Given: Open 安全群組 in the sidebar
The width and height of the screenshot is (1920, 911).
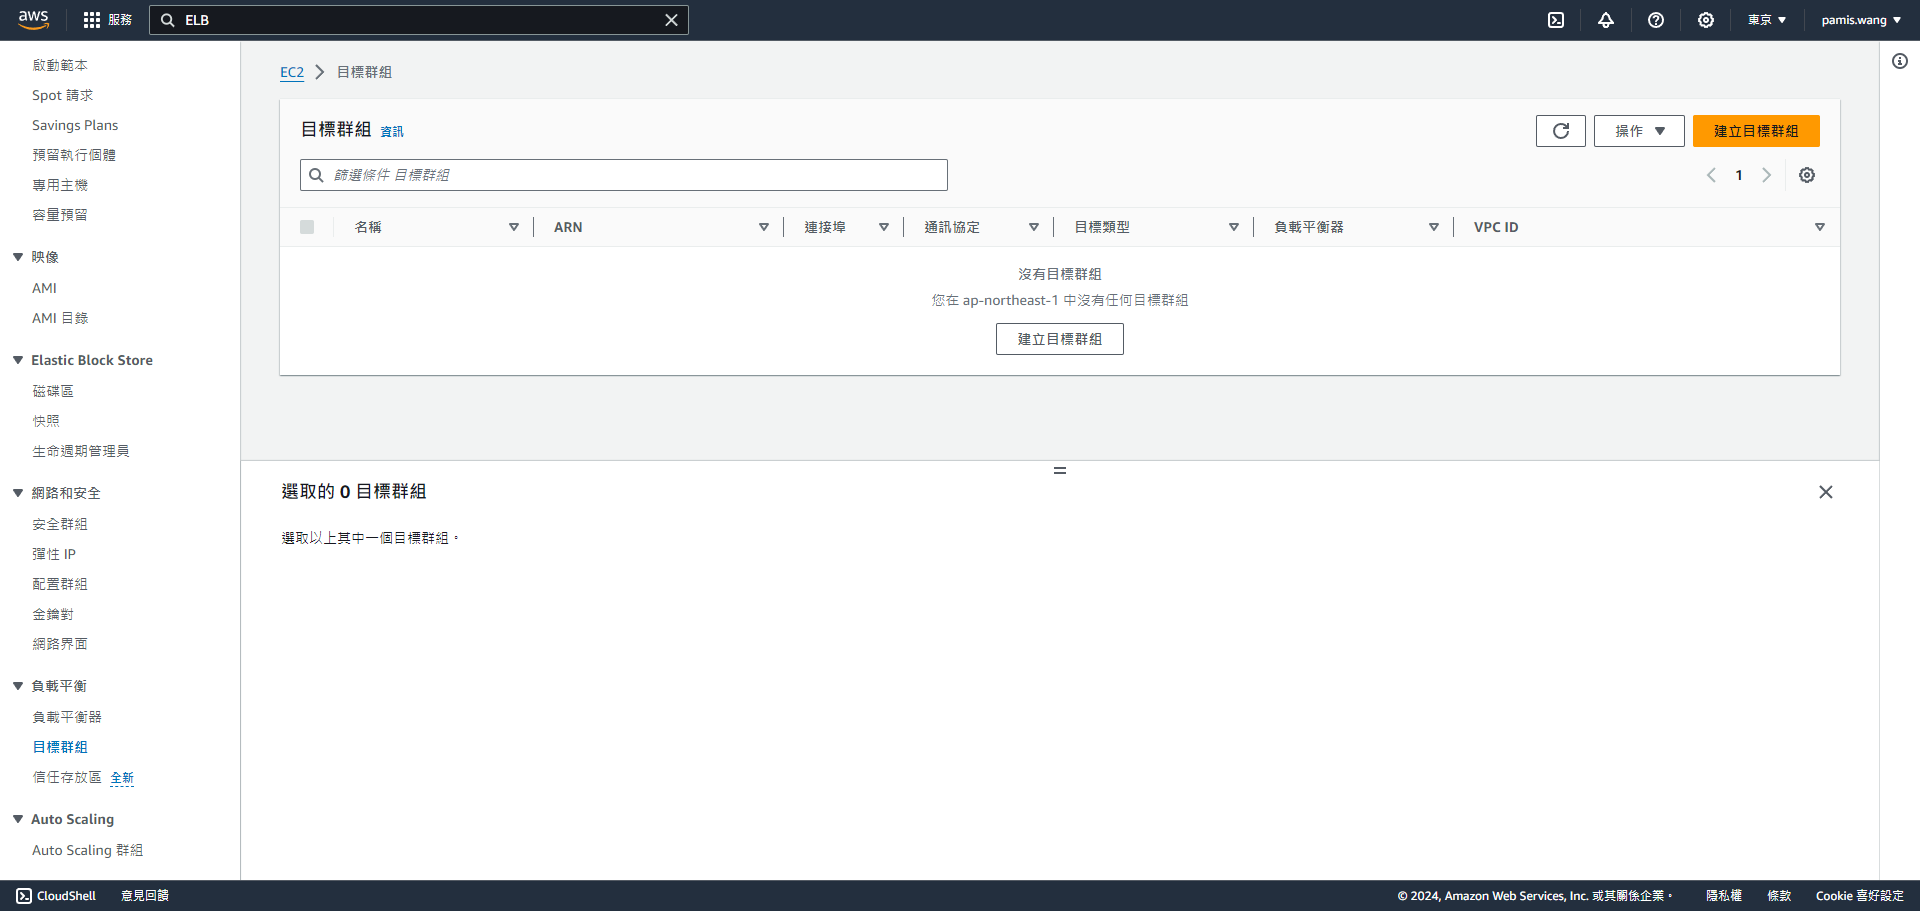Looking at the screenshot, I should pyautogui.click(x=60, y=524).
